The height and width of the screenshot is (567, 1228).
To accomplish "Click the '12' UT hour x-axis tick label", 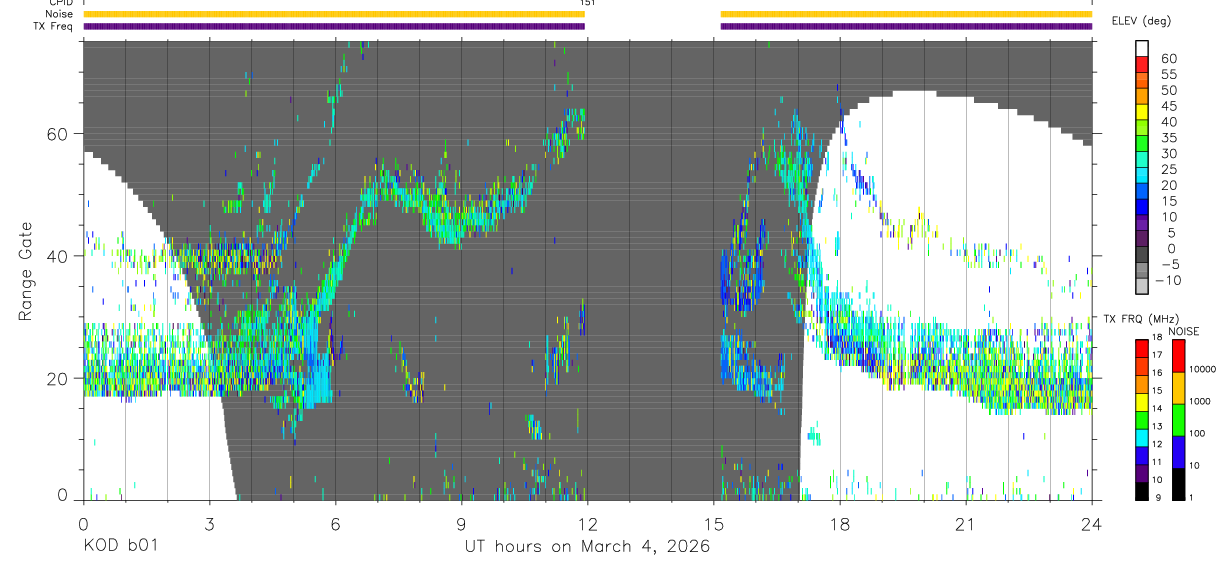I will coord(587,522).
